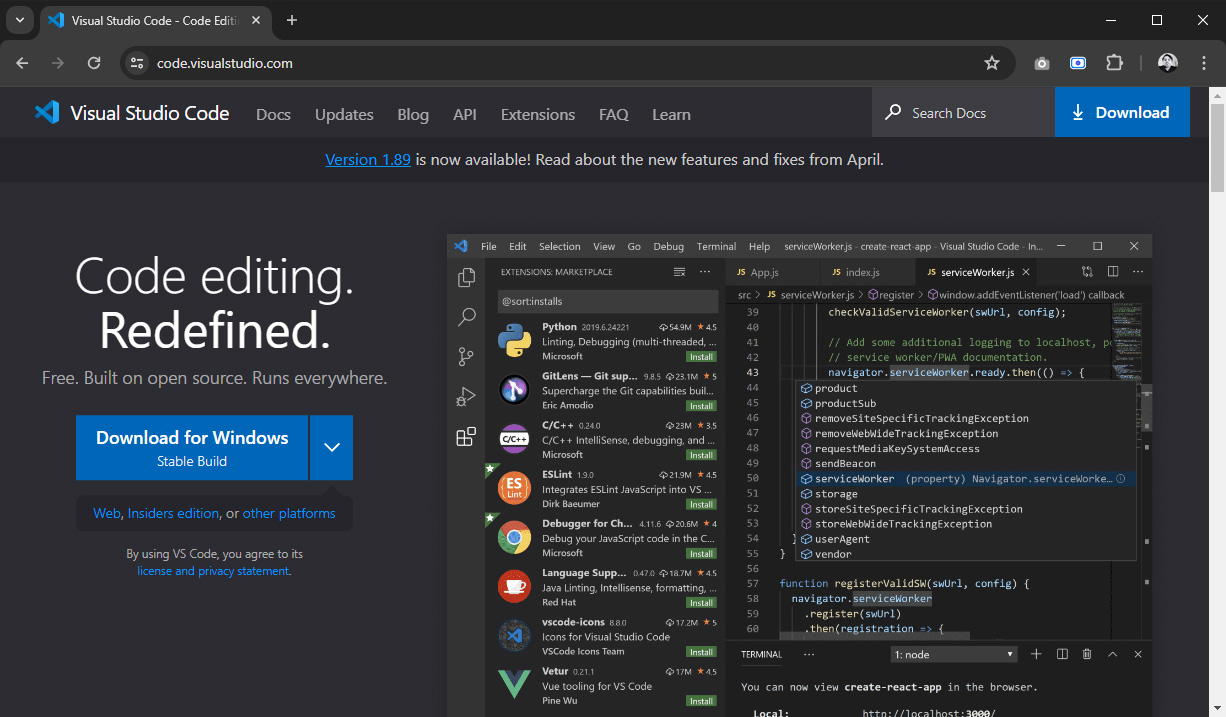Click the Install button for the Python extension

pyautogui.click(x=701, y=357)
